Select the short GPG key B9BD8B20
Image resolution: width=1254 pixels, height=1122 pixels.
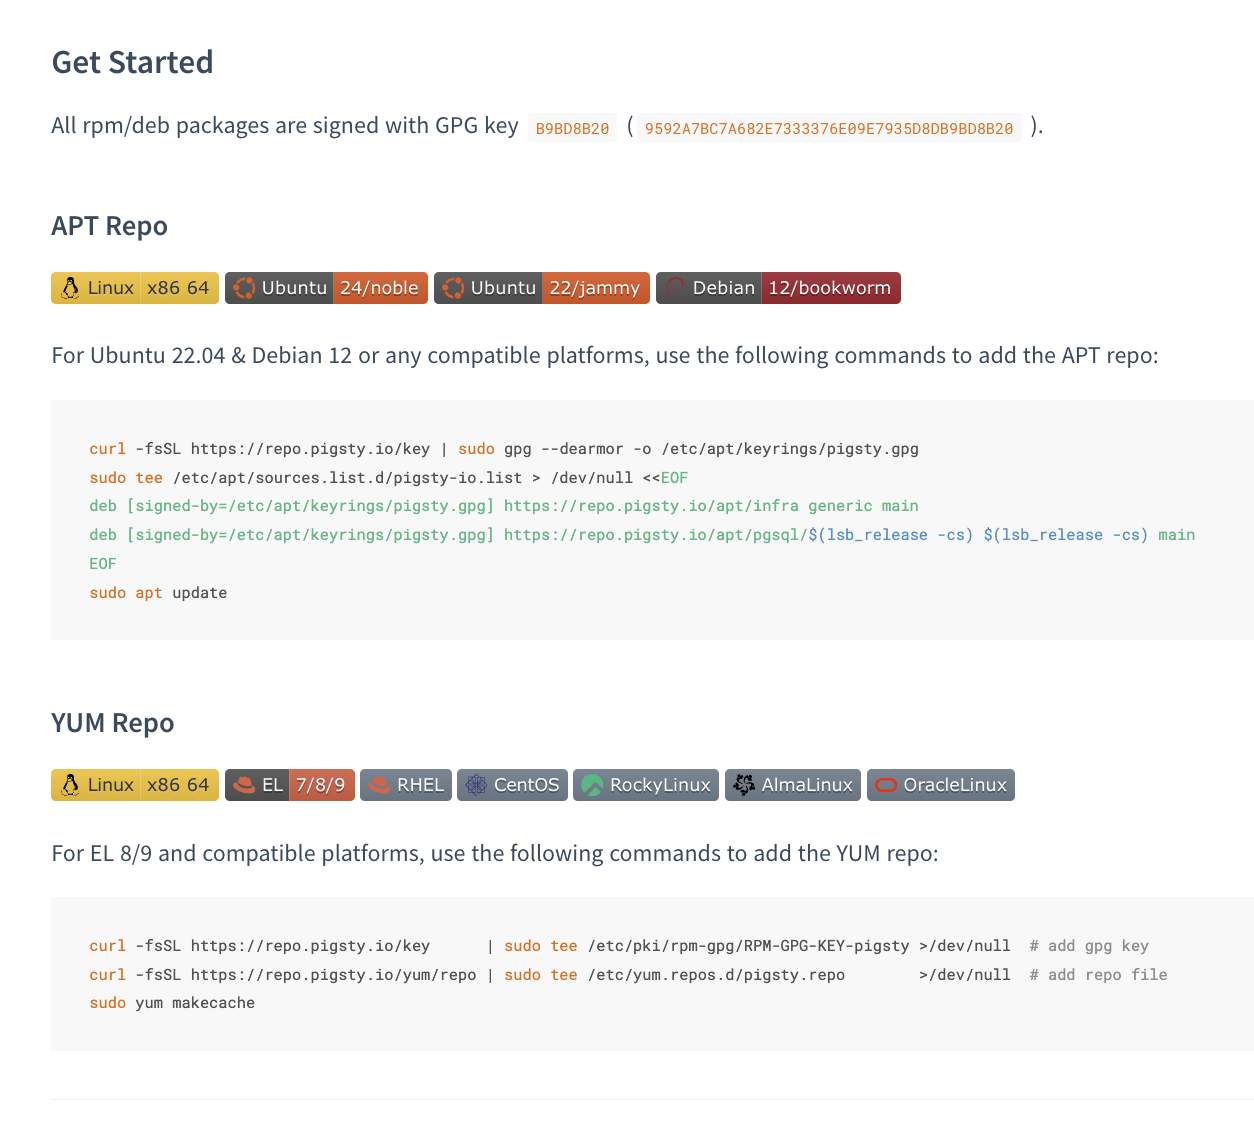point(572,128)
